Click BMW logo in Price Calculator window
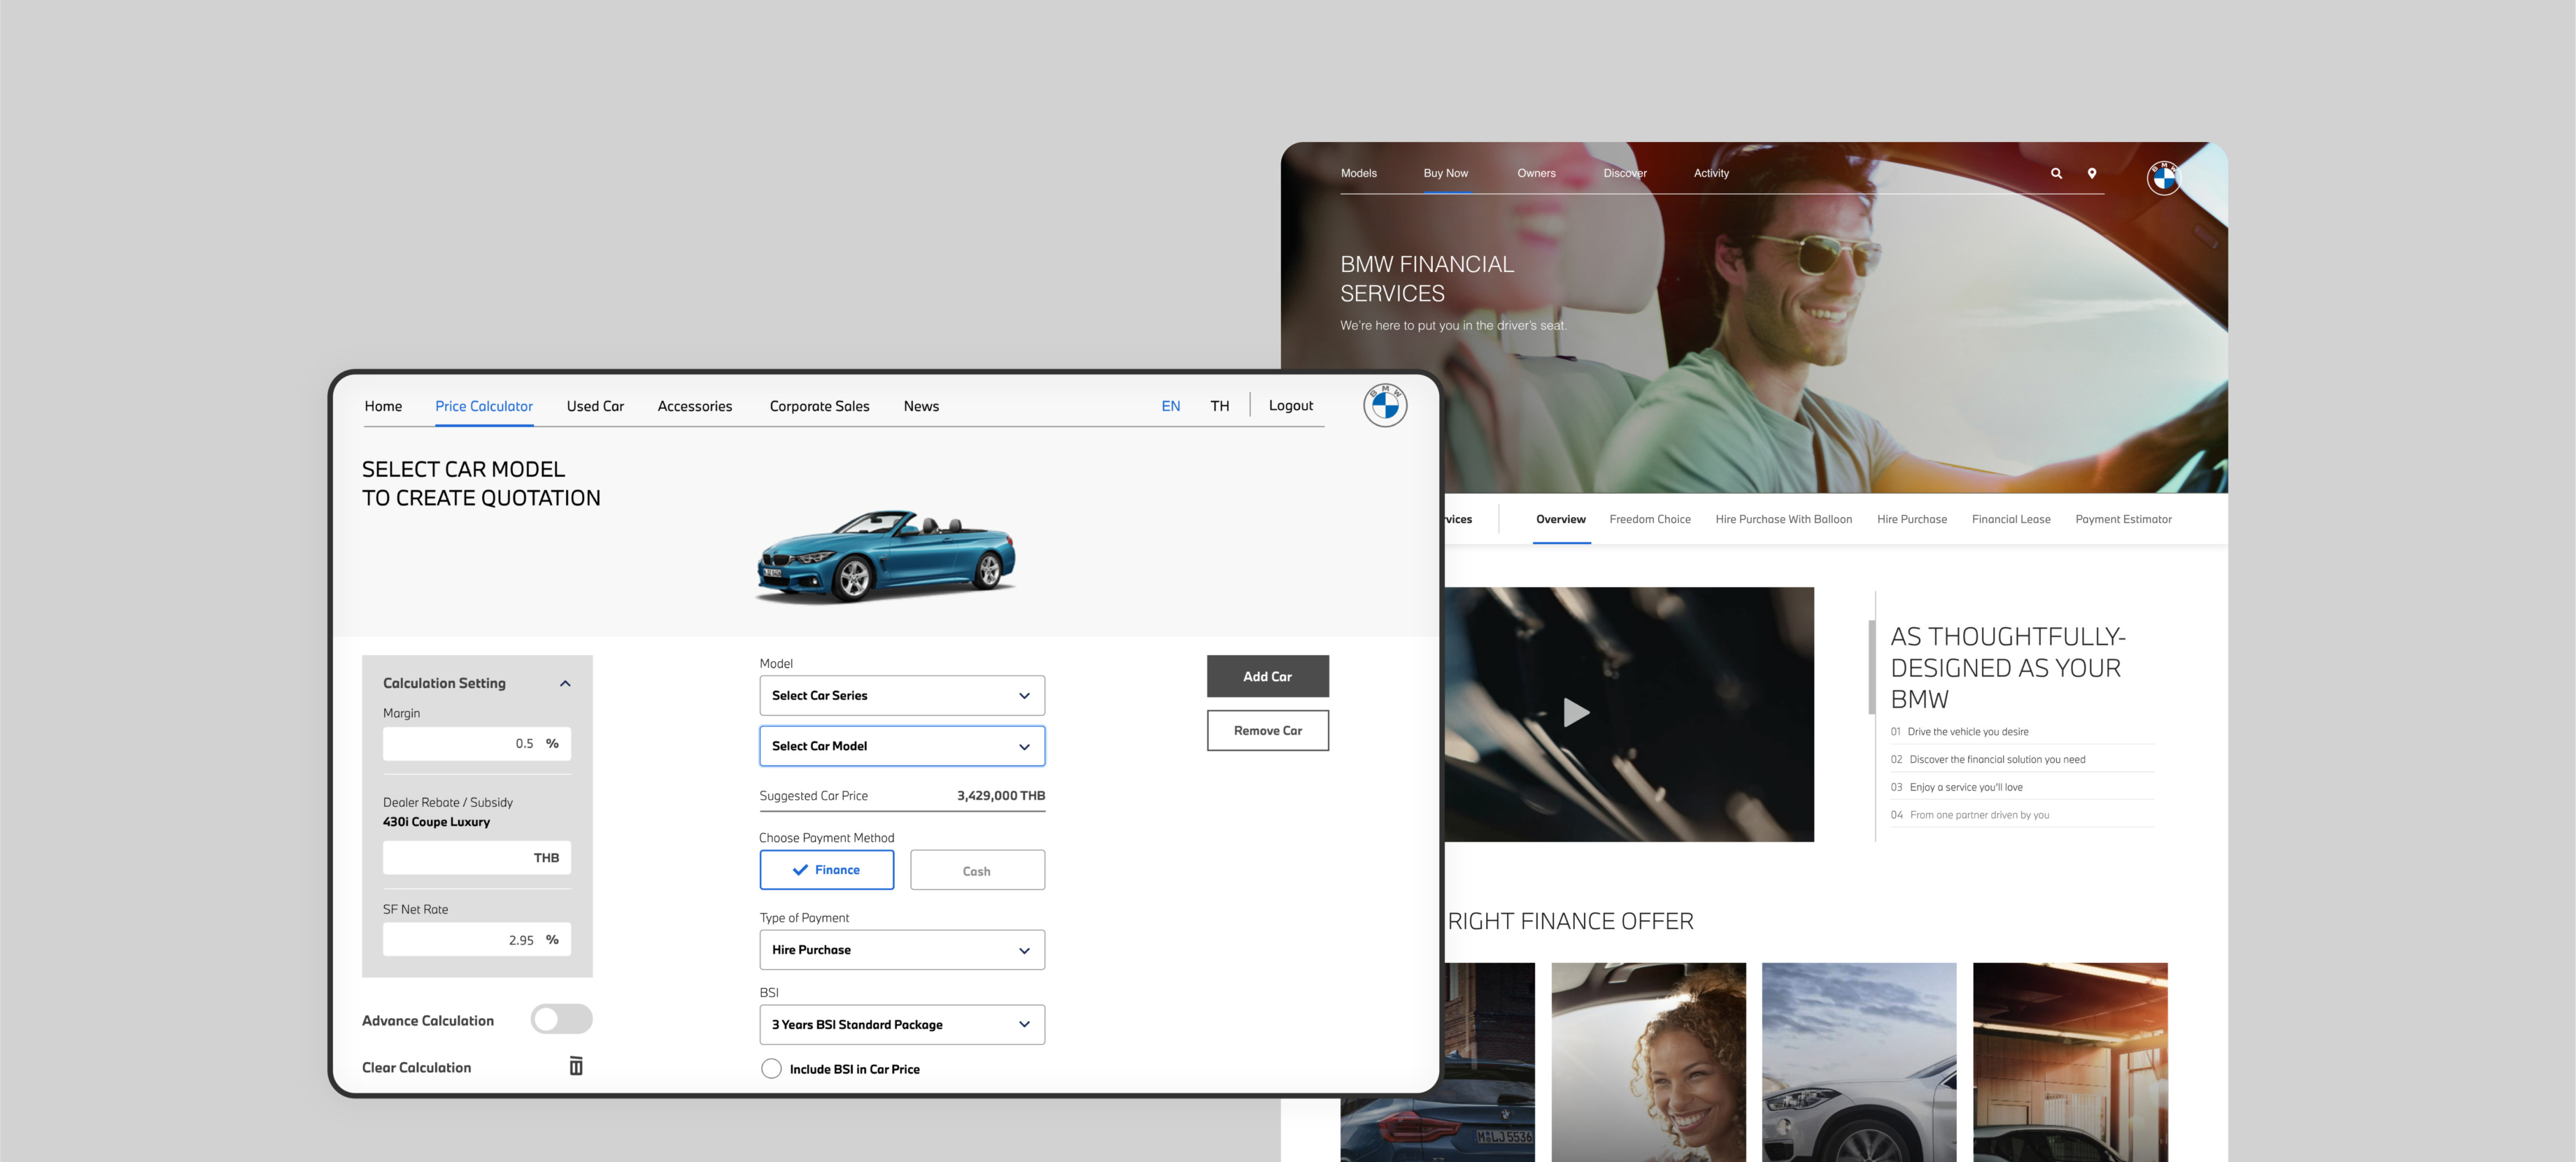Viewport: 2576px width, 1162px height. (1385, 405)
